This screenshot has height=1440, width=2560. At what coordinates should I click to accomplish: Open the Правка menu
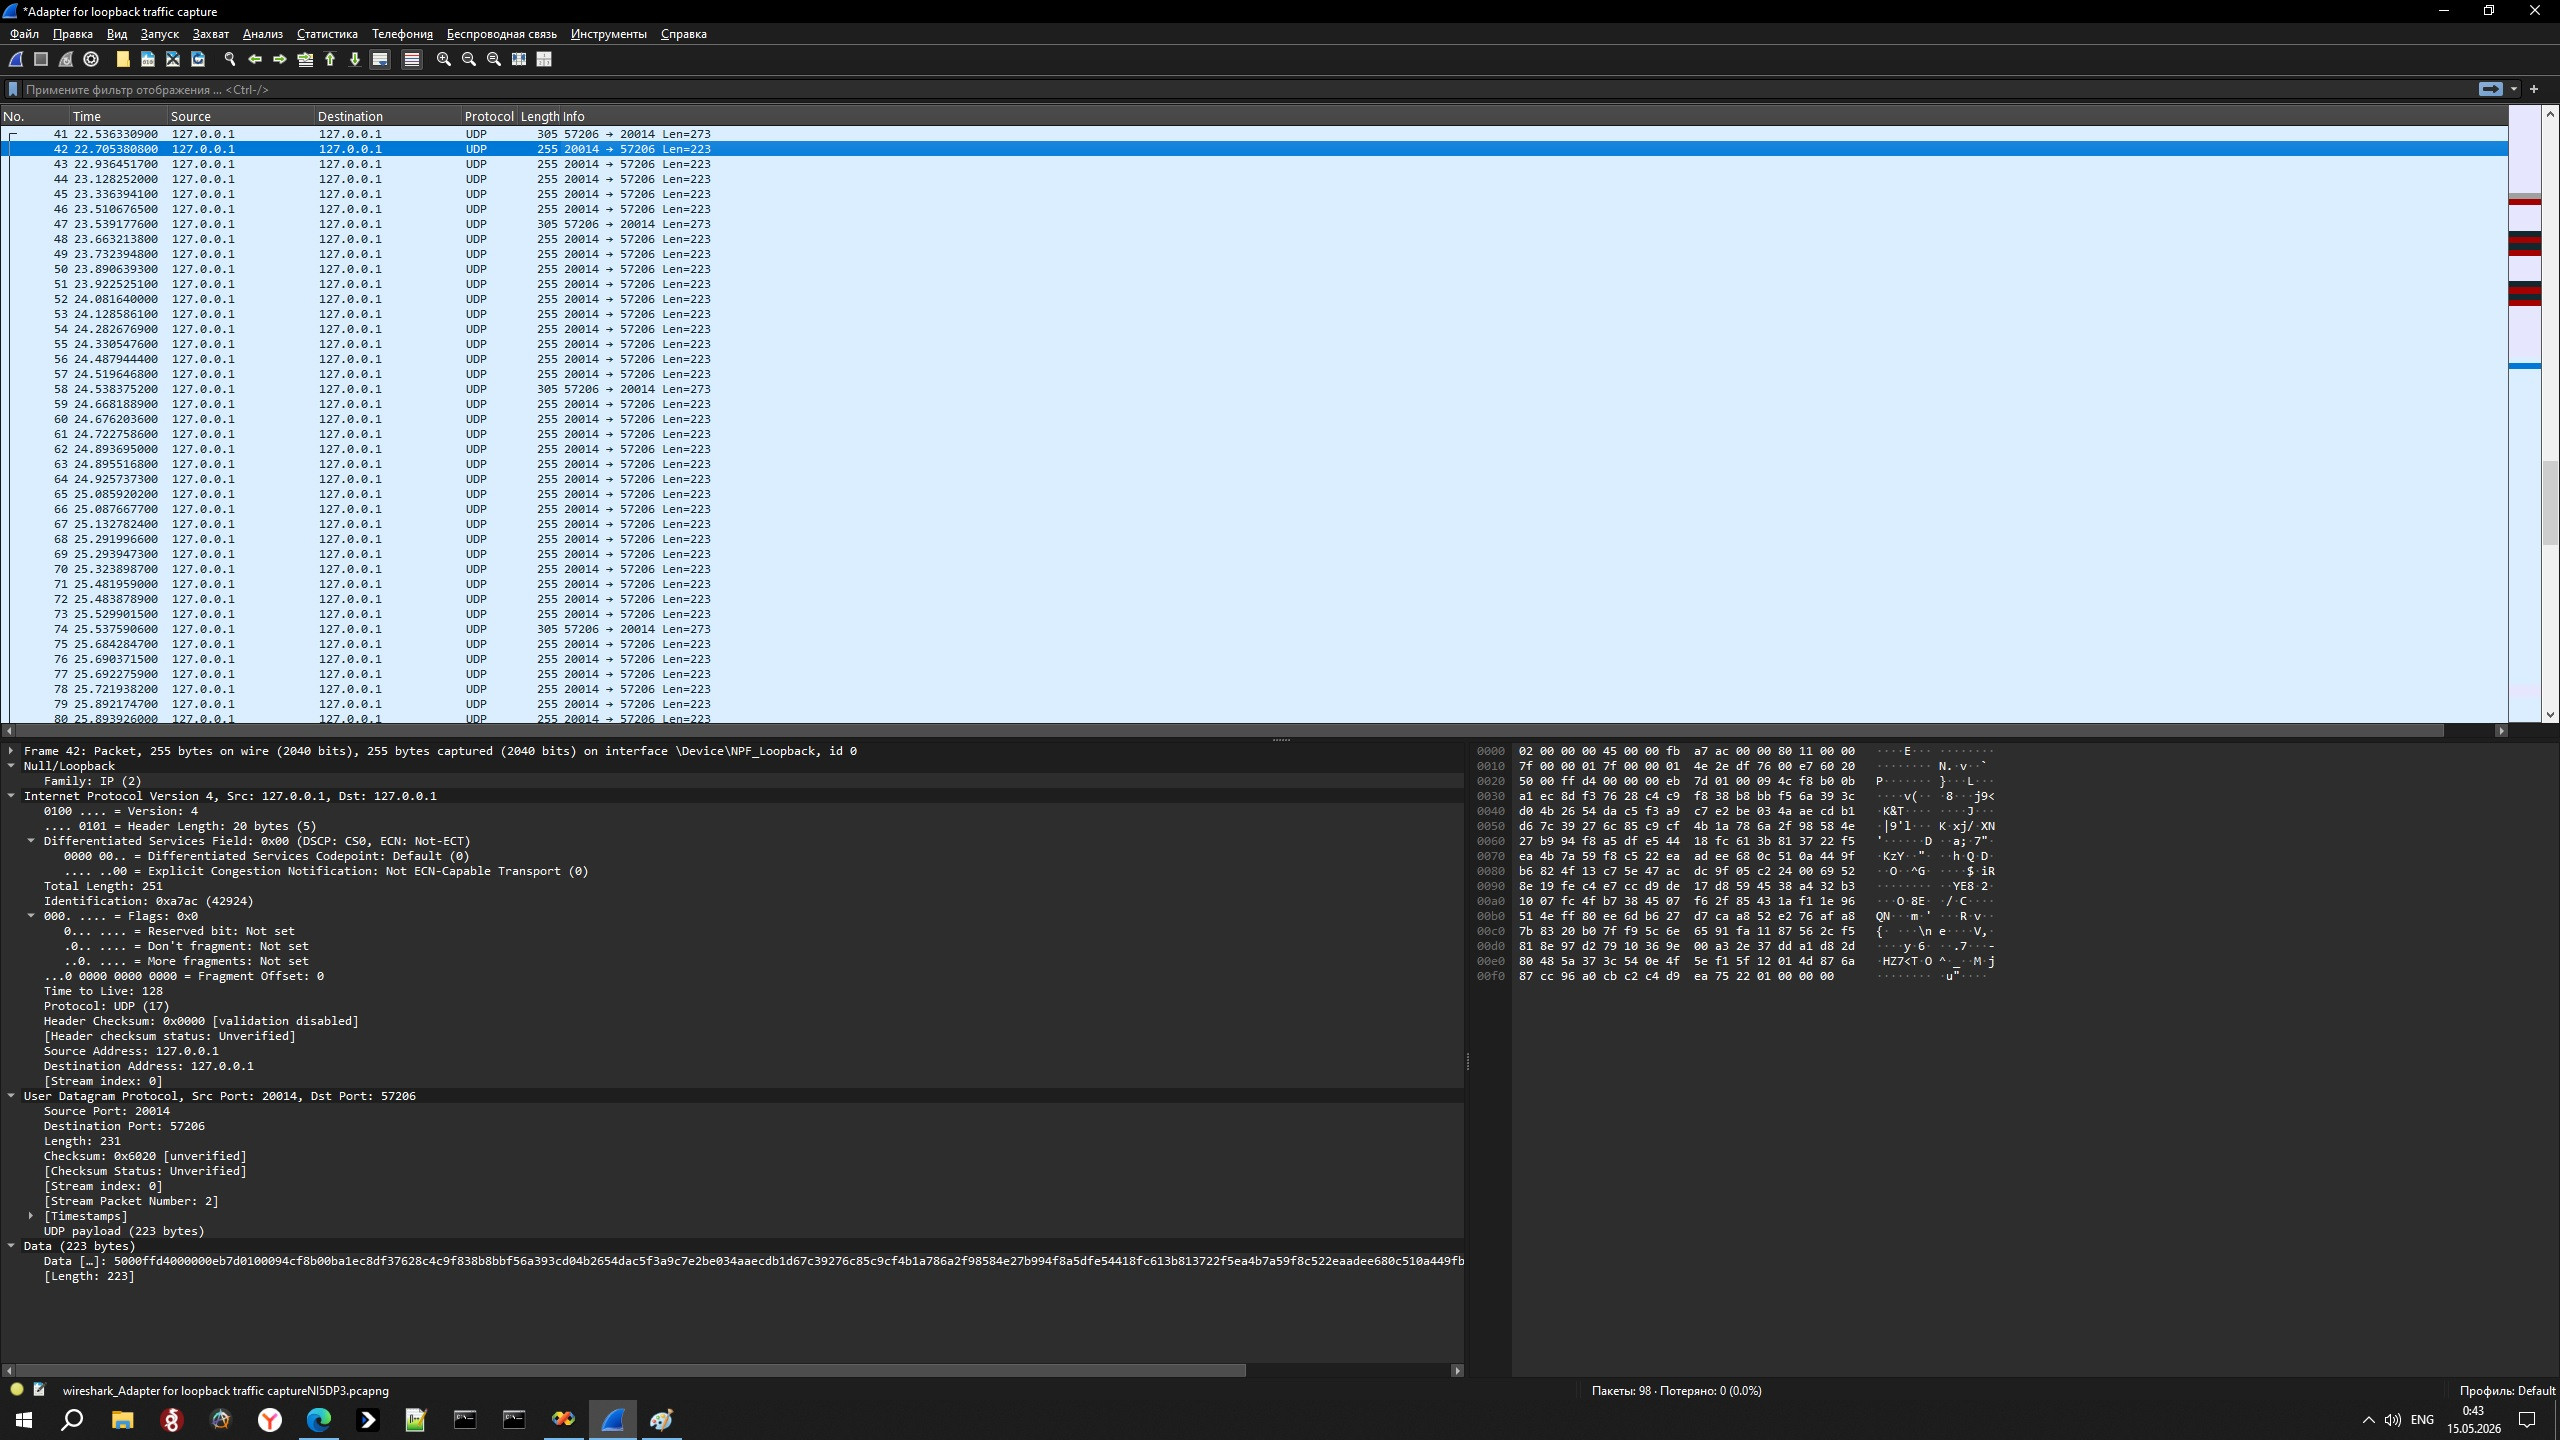point(73,34)
